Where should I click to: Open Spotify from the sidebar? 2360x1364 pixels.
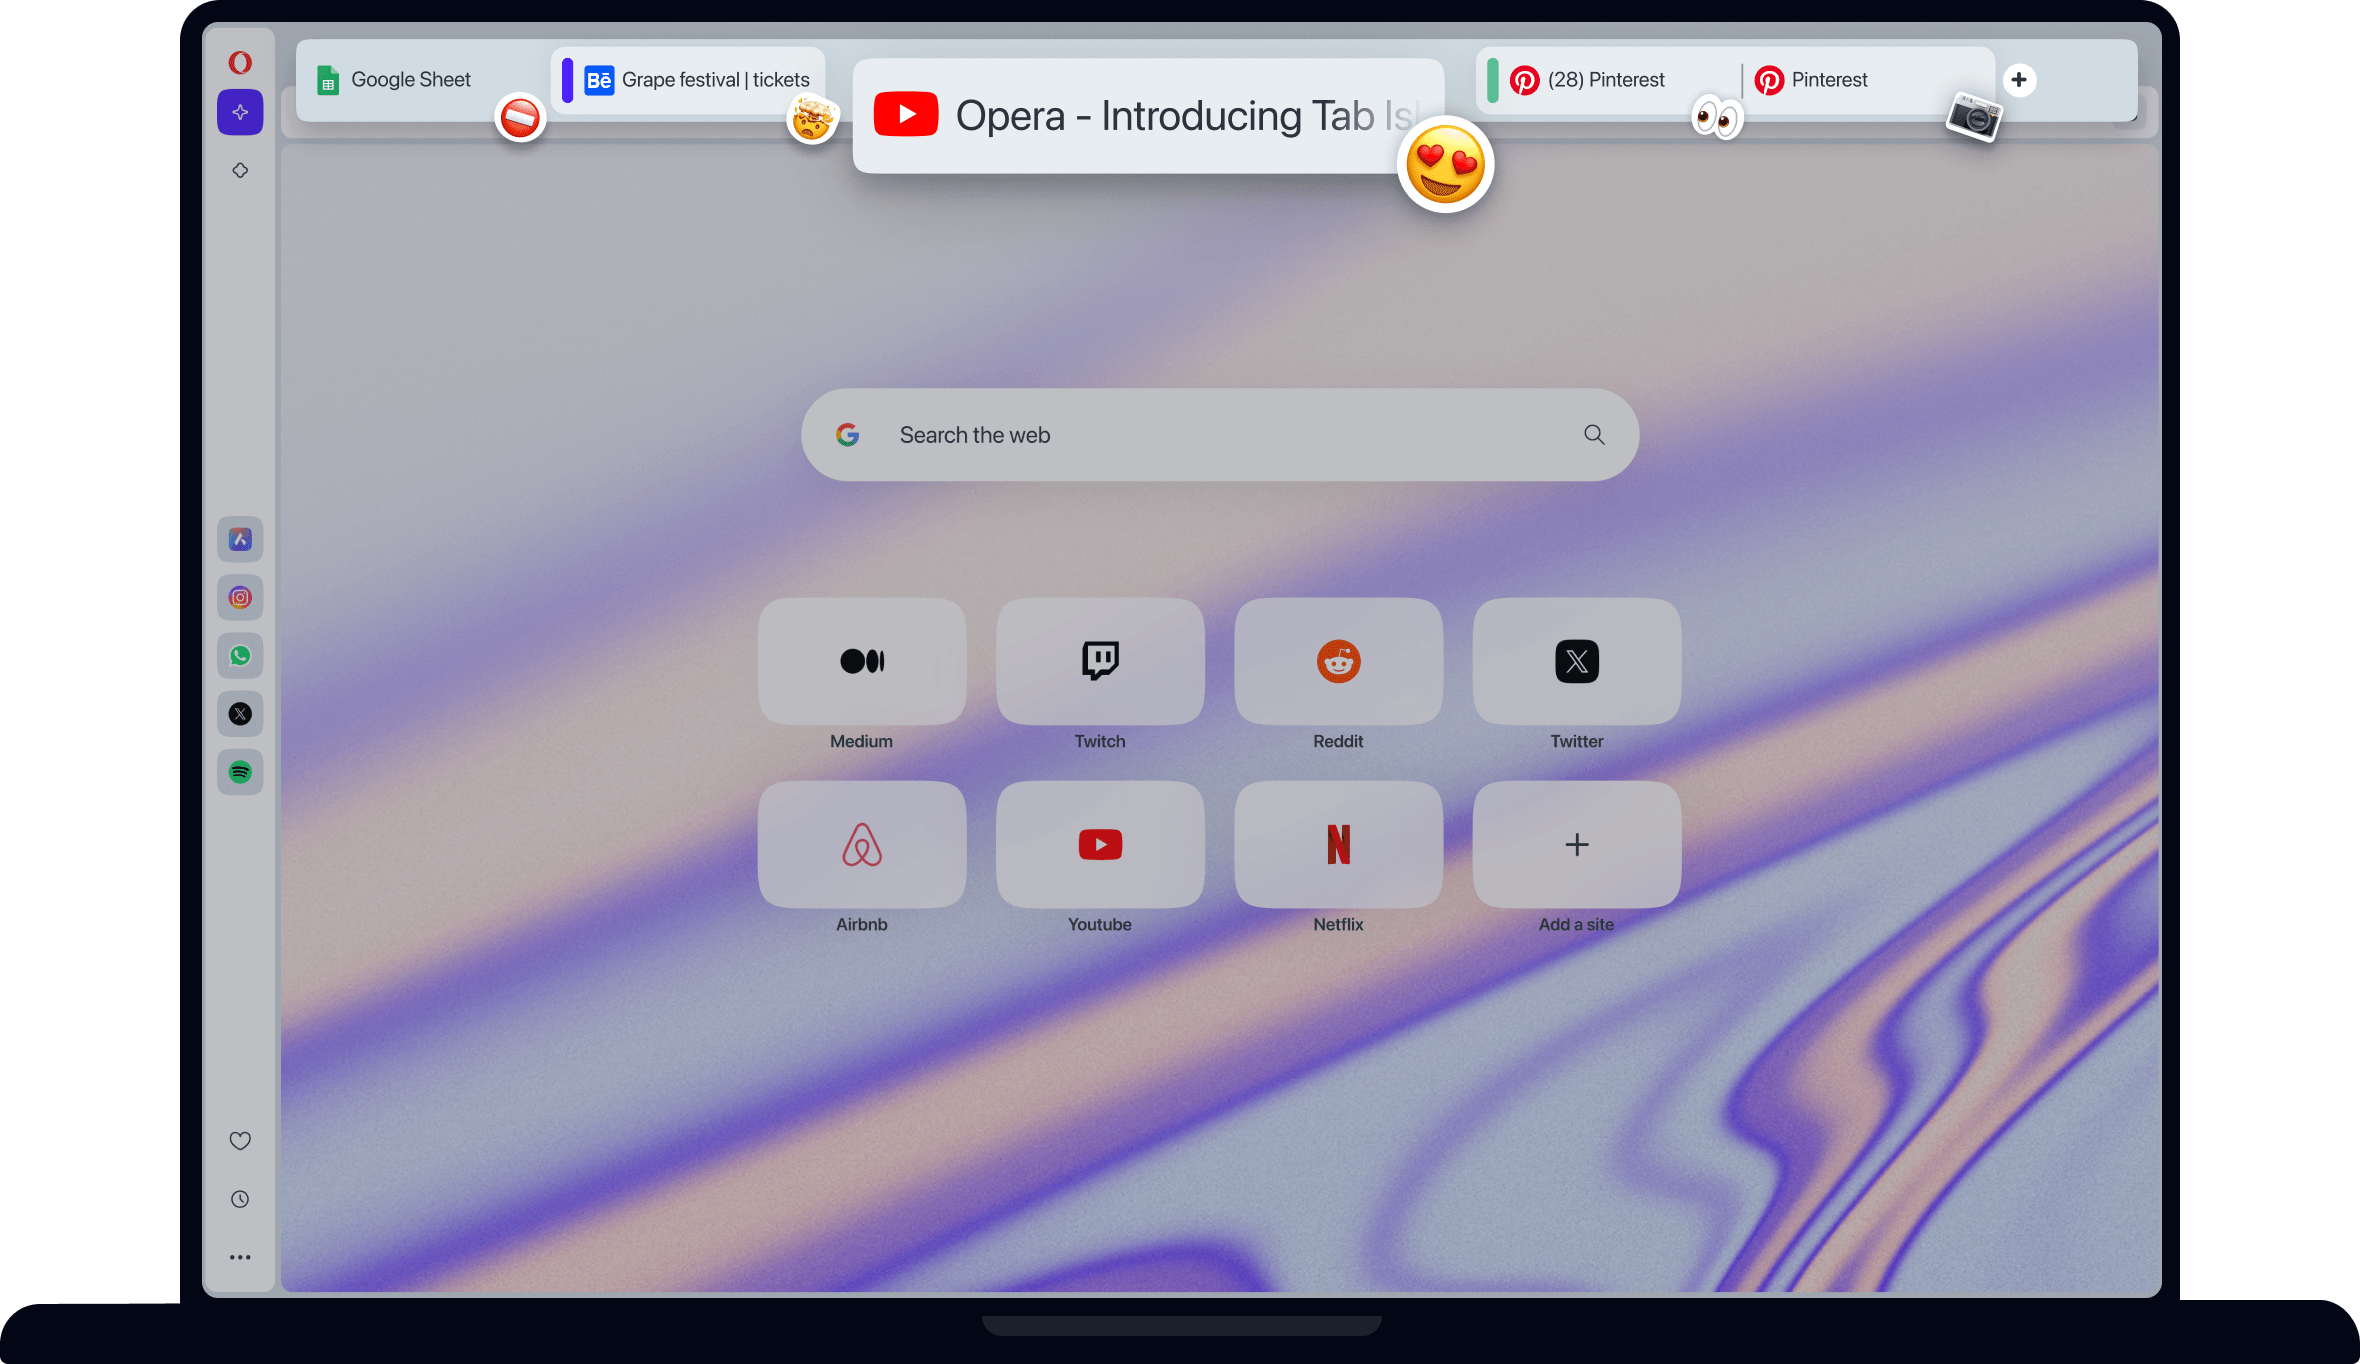pos(242,771)
